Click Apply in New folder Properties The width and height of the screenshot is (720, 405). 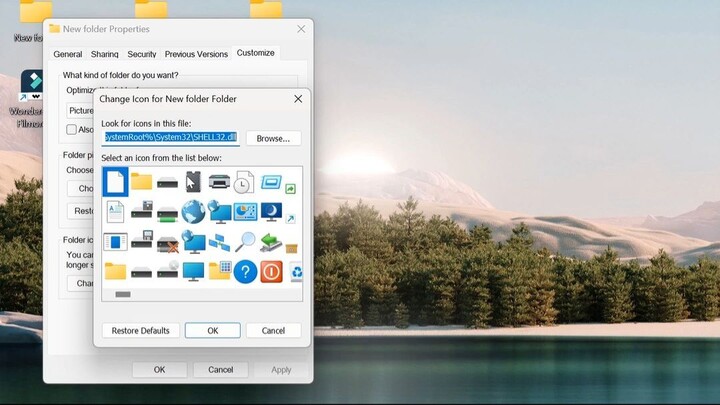281,370
